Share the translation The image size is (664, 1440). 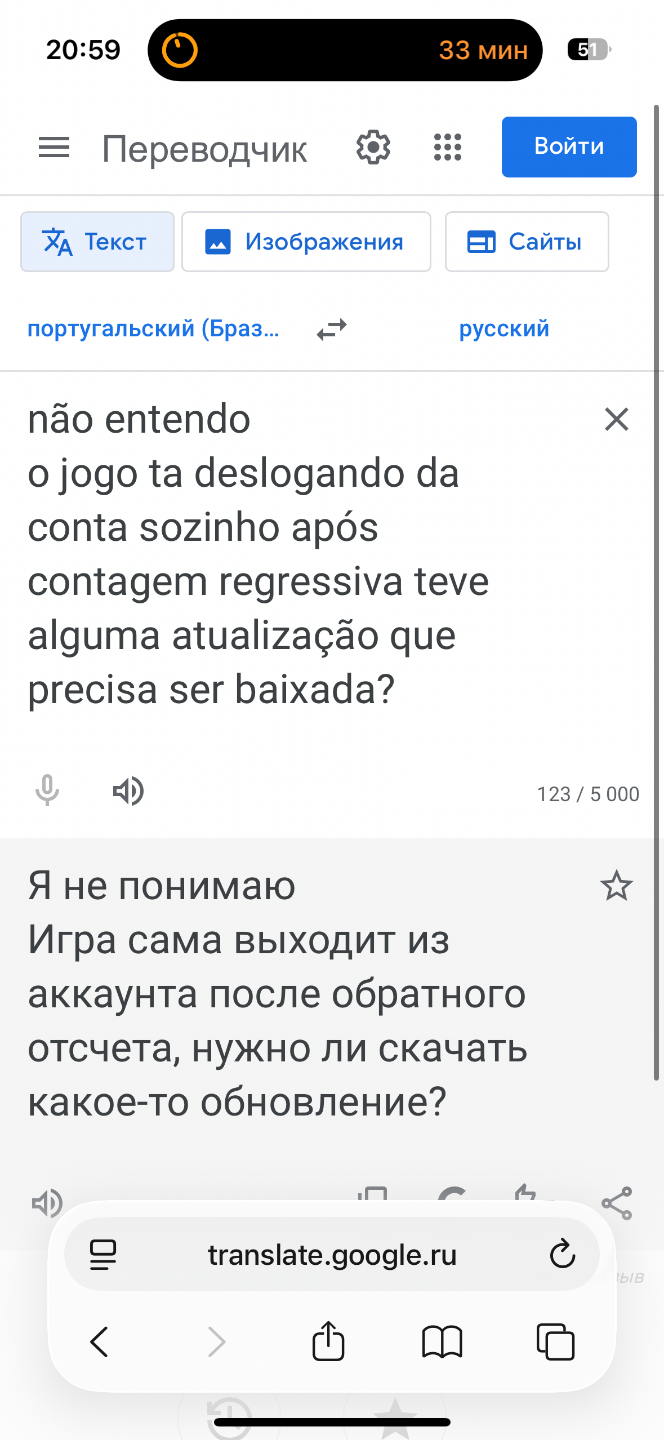coord(617,1202)
